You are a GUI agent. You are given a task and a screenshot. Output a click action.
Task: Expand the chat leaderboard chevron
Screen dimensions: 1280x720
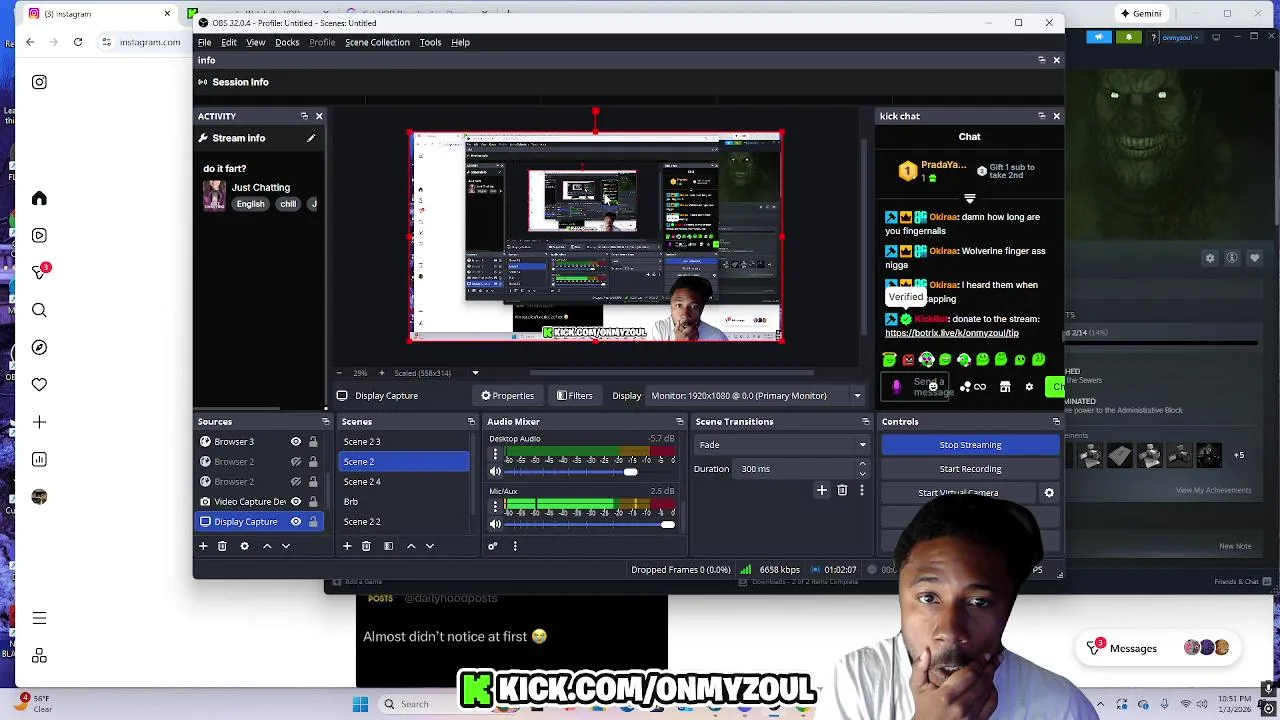[x=969, y=199]
